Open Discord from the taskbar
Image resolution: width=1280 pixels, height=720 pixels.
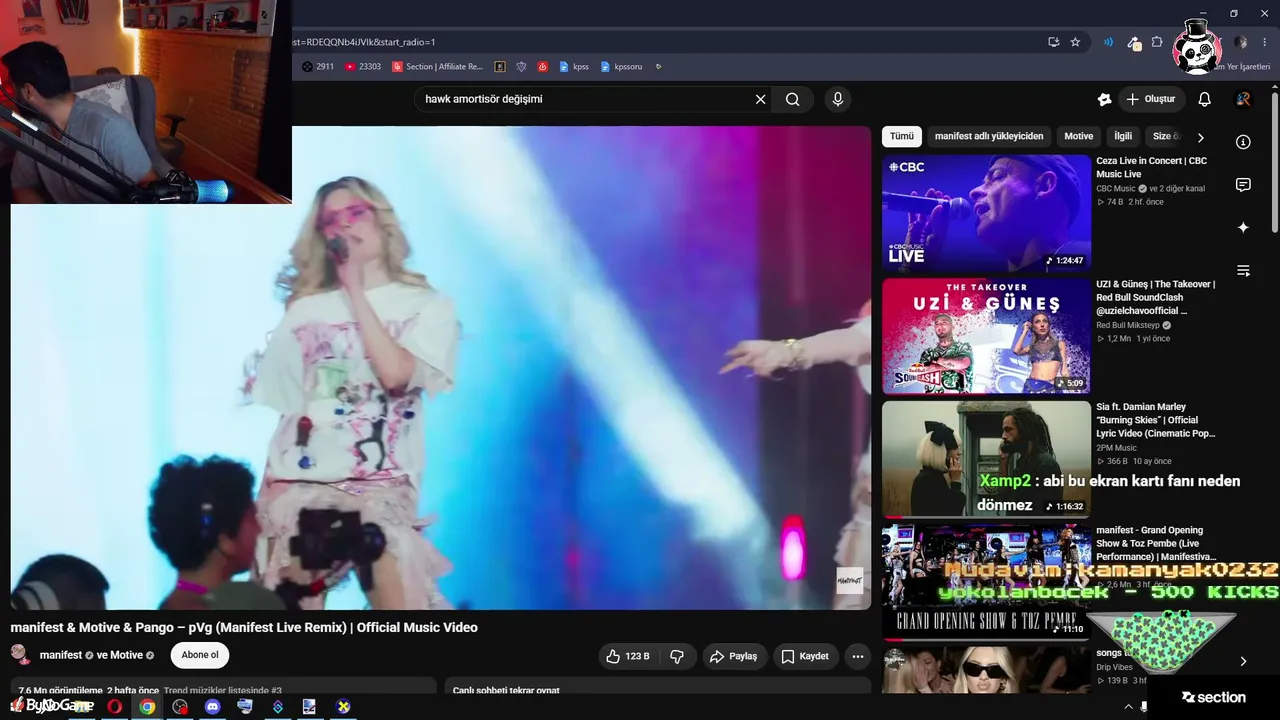pos(212,707)
